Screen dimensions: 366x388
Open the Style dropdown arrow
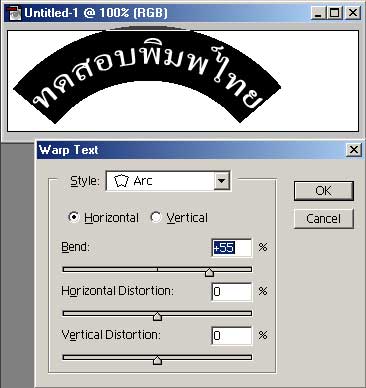coord(221,181)
